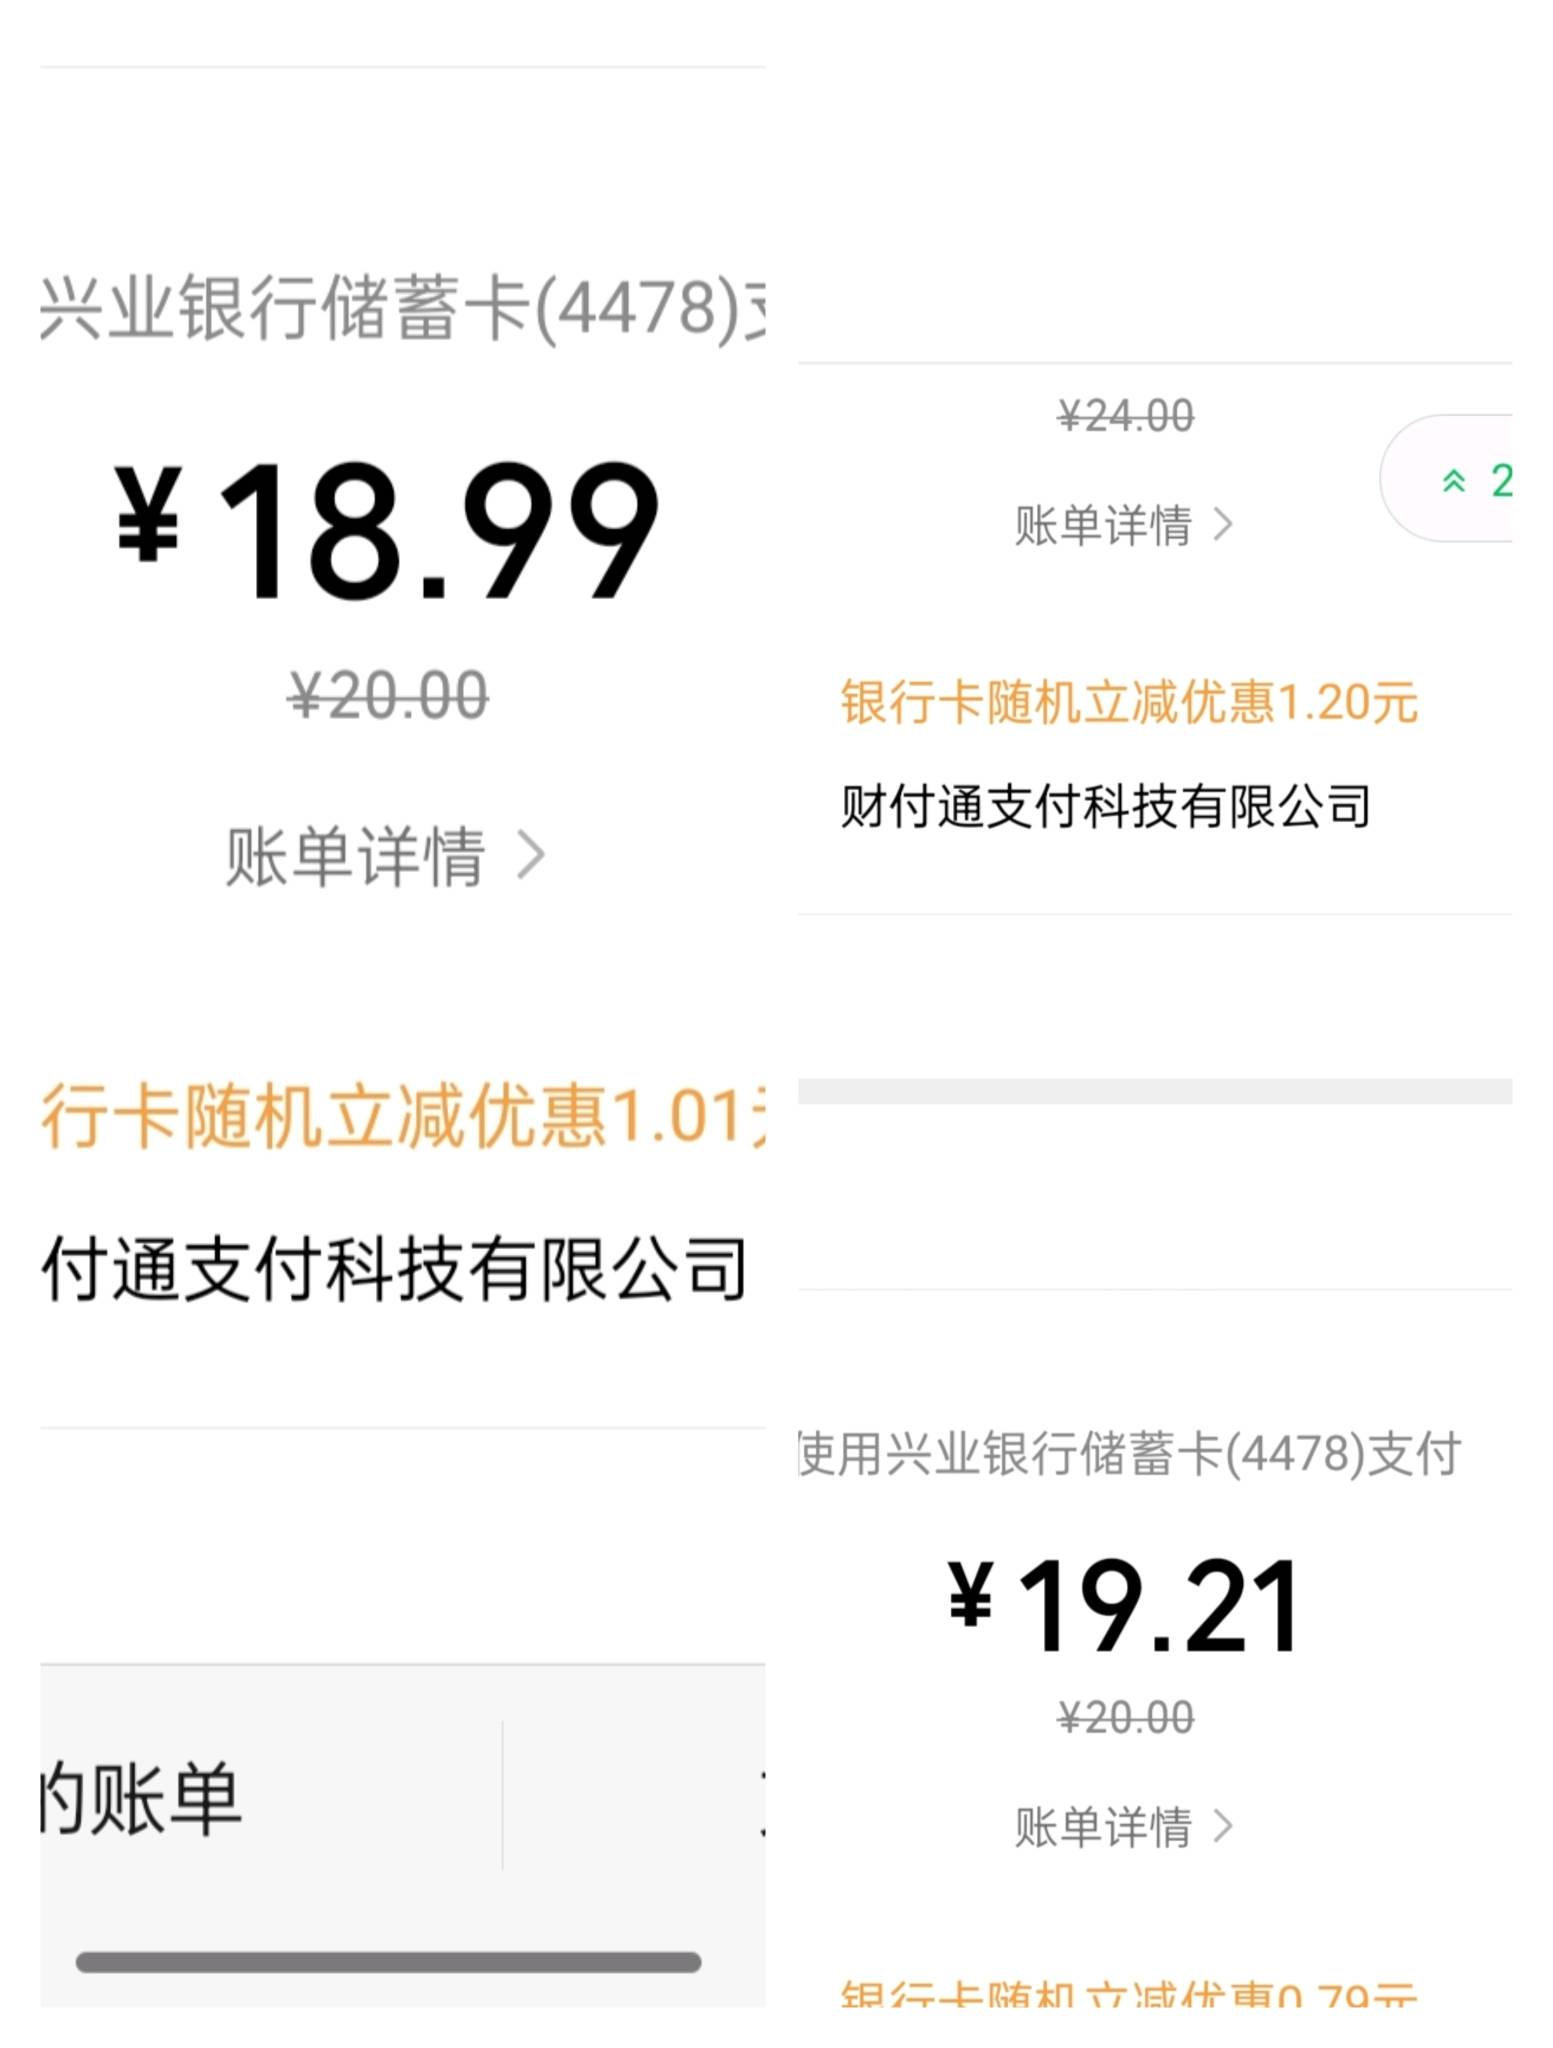Tap 财付通支付科技有限公司 under the 1.20元 discount
This screenshot has width=1553, height=2048.
click(1106, 806)
